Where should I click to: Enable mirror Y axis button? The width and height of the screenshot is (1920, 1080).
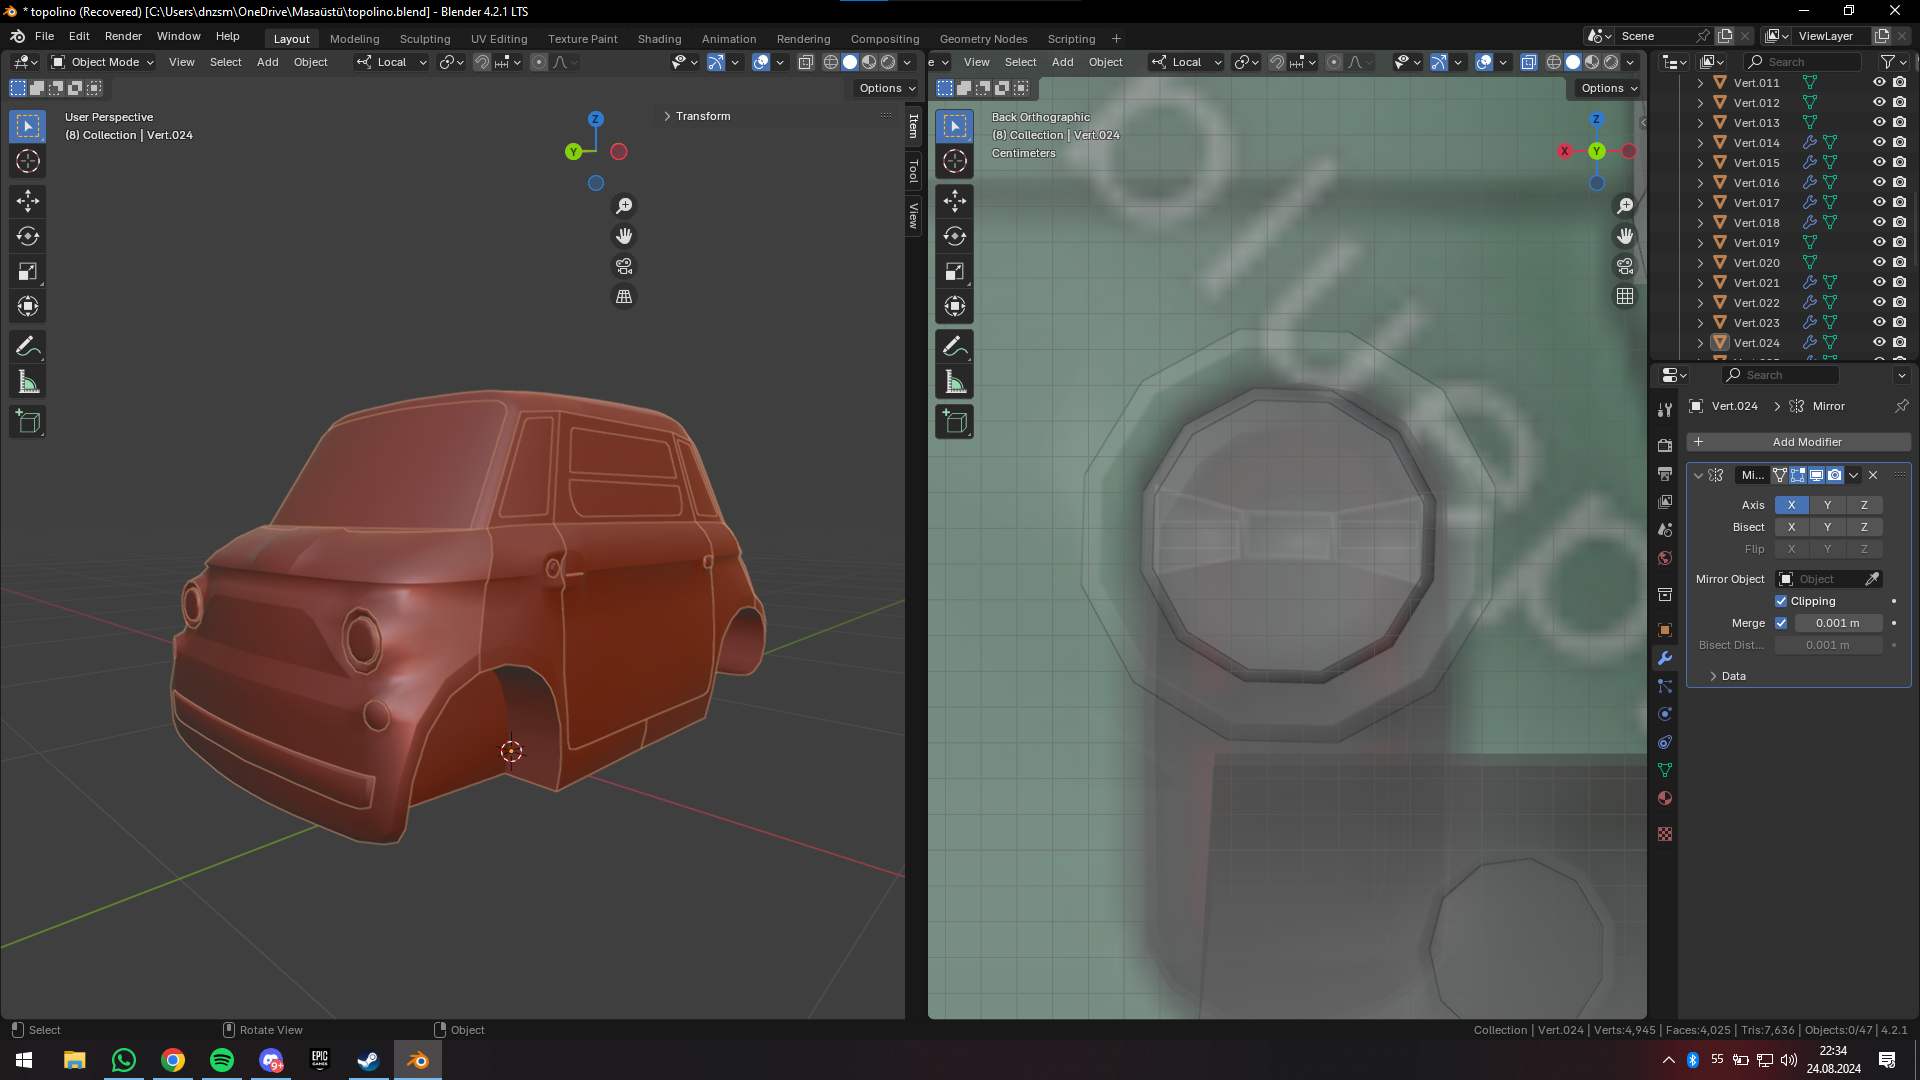click(x=1827, y=505)
